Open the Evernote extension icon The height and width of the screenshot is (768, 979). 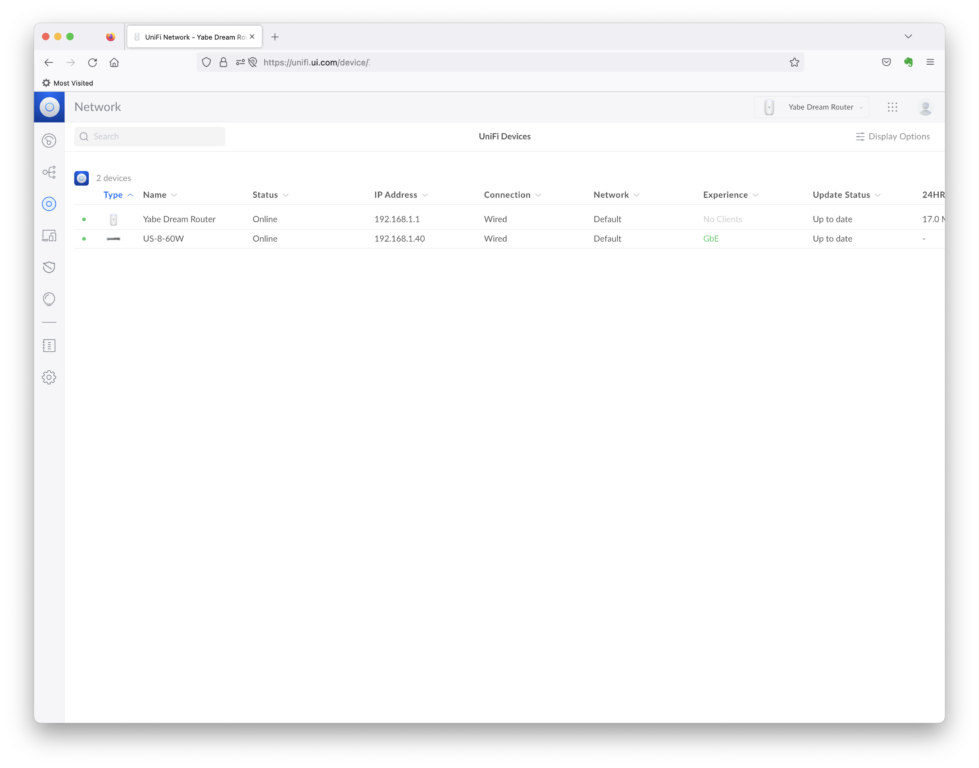(908, 62)
